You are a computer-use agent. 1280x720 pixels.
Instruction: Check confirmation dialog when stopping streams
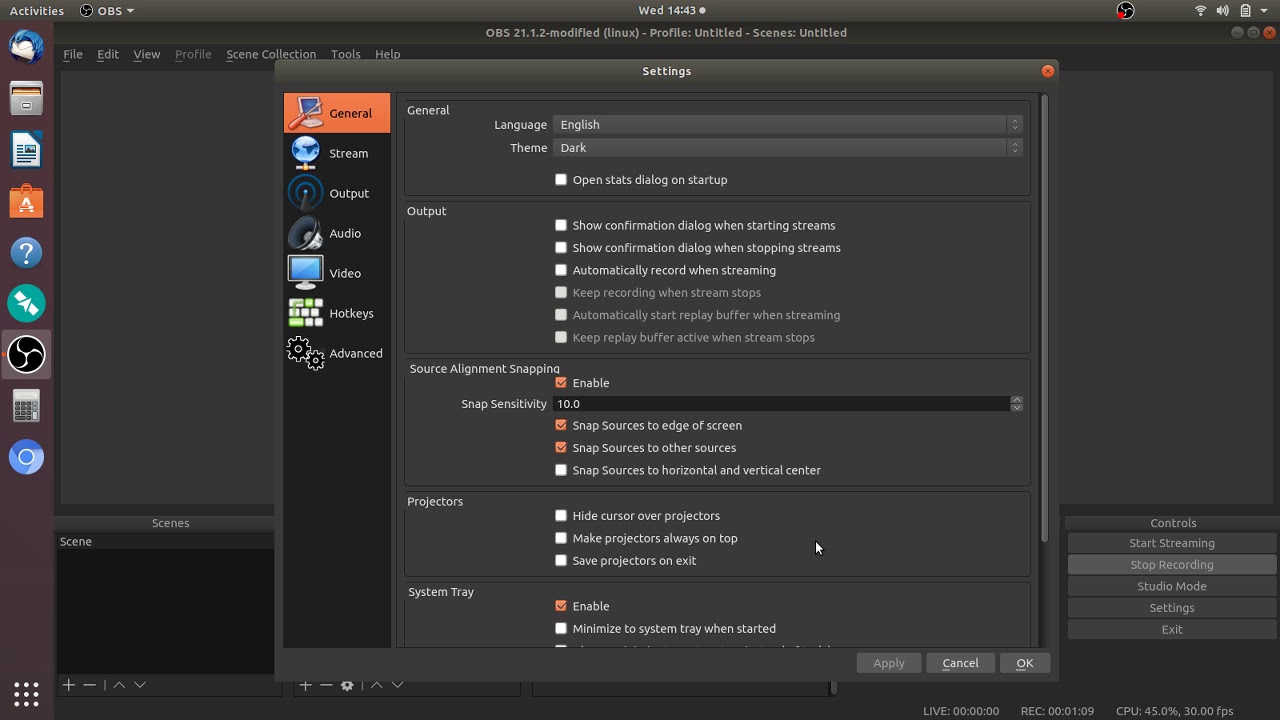coord(698,248)
